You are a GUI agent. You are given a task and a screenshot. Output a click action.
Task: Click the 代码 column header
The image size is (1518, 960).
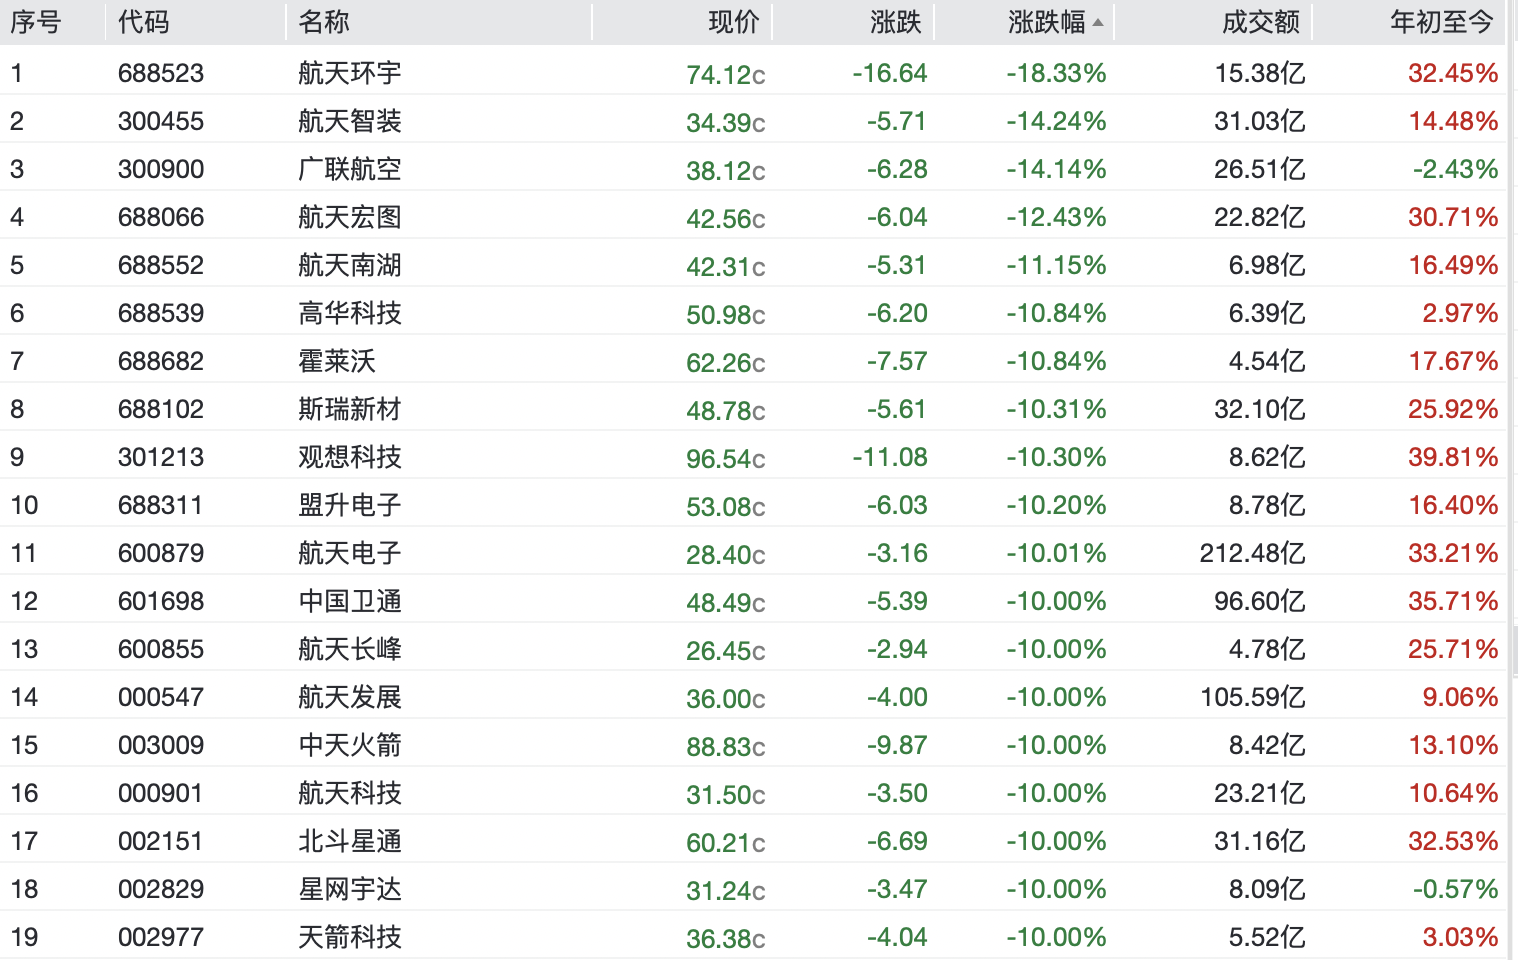pos(144,22)
